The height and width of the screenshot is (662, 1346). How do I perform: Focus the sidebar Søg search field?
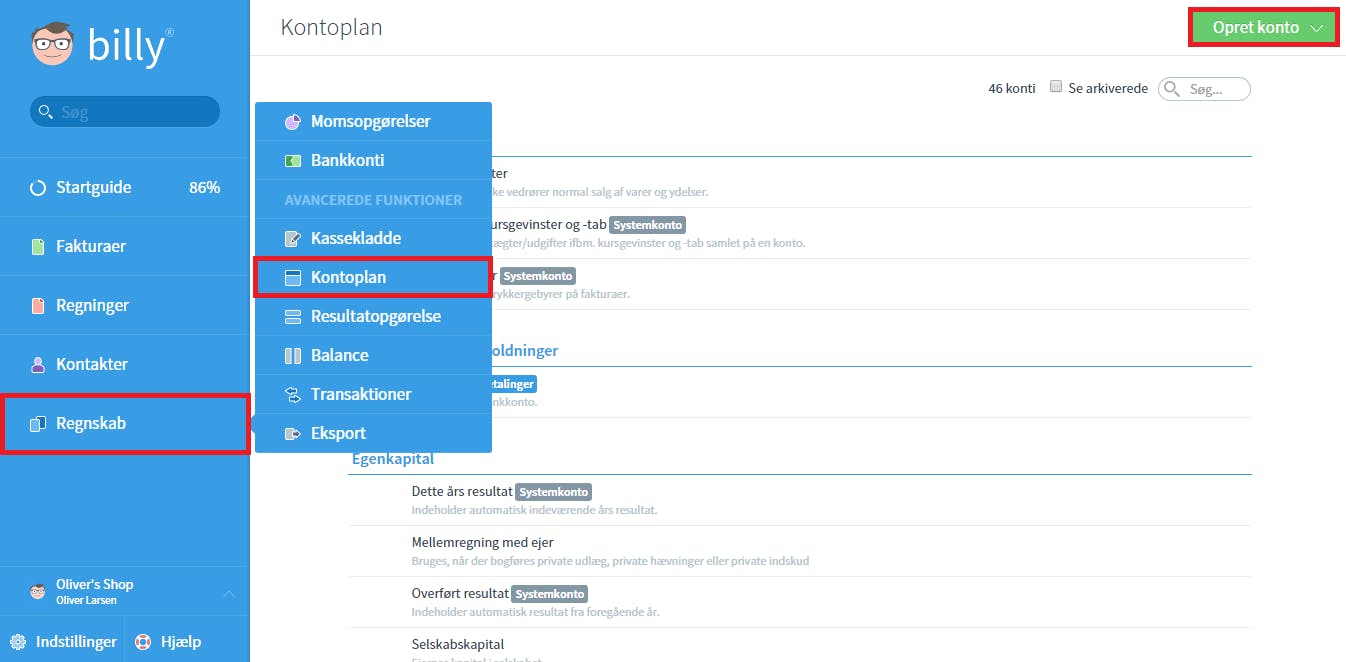click(x=125, y=111)
